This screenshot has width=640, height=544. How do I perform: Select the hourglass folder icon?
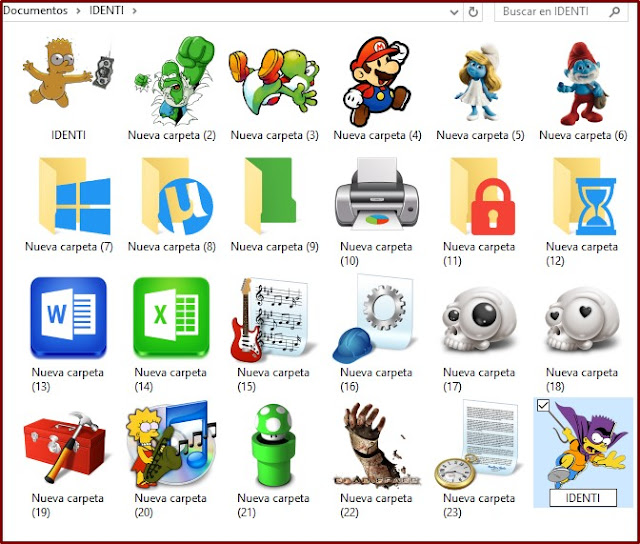pyautogui.click(x=585, y=196)
